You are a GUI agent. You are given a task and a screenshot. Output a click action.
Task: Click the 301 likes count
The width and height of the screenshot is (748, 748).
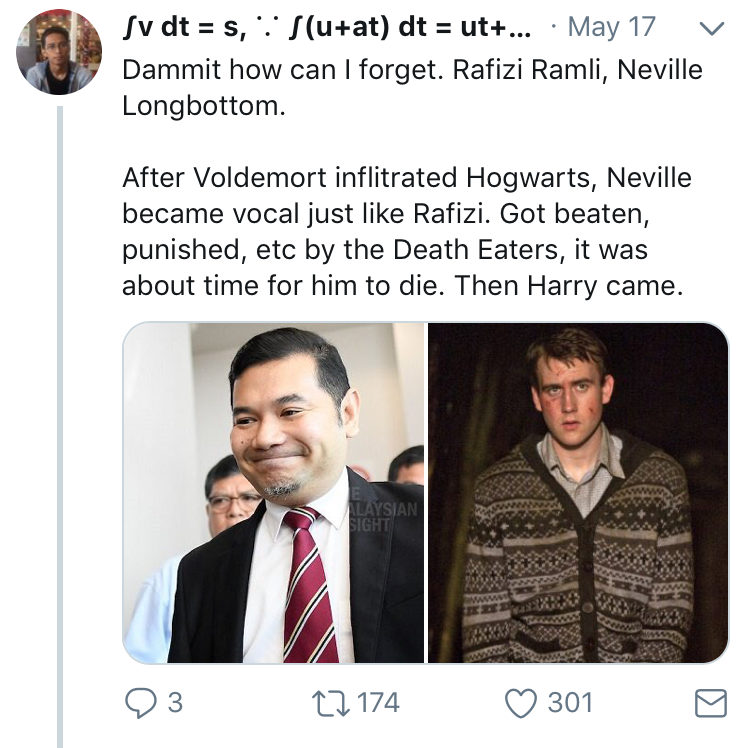[570, 703]
